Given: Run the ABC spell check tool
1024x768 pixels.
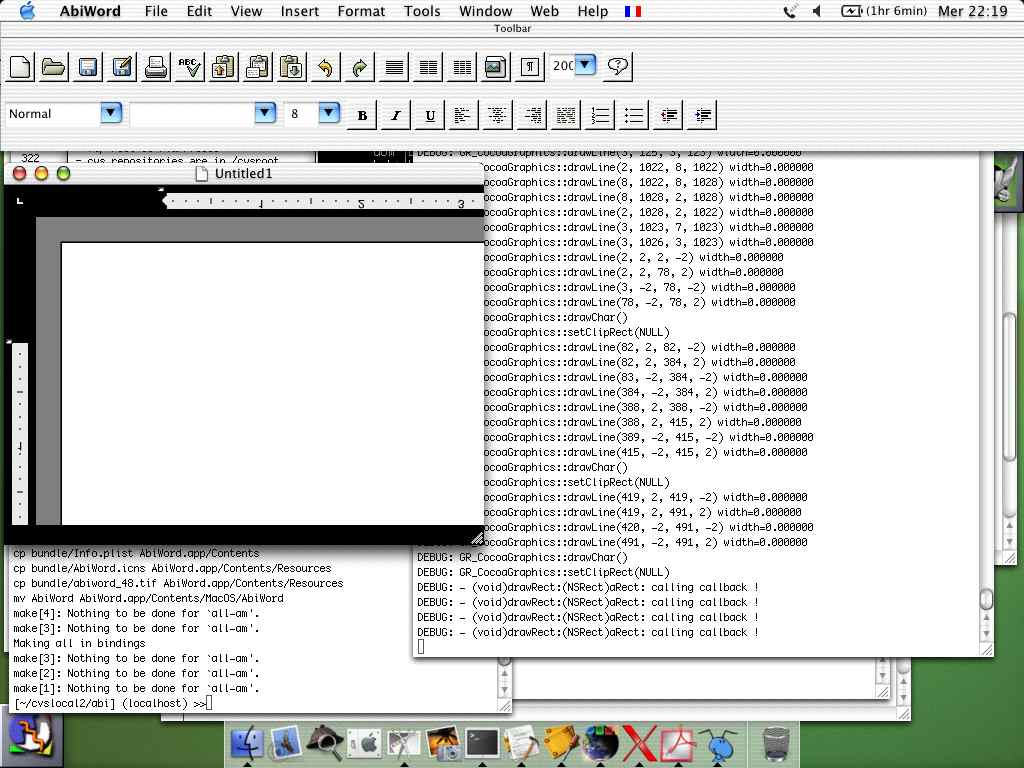Looking at the screenshot, I should 189,67.
